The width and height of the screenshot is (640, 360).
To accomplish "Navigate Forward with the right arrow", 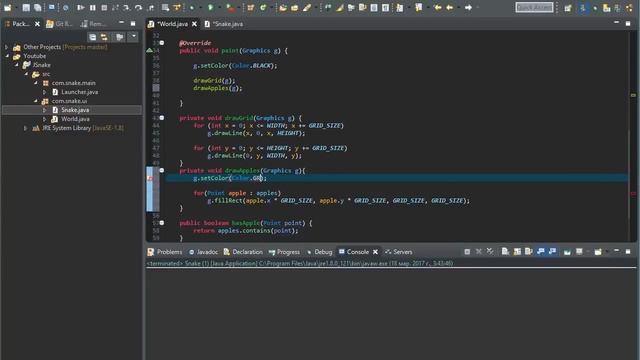I will coord(468,7).
